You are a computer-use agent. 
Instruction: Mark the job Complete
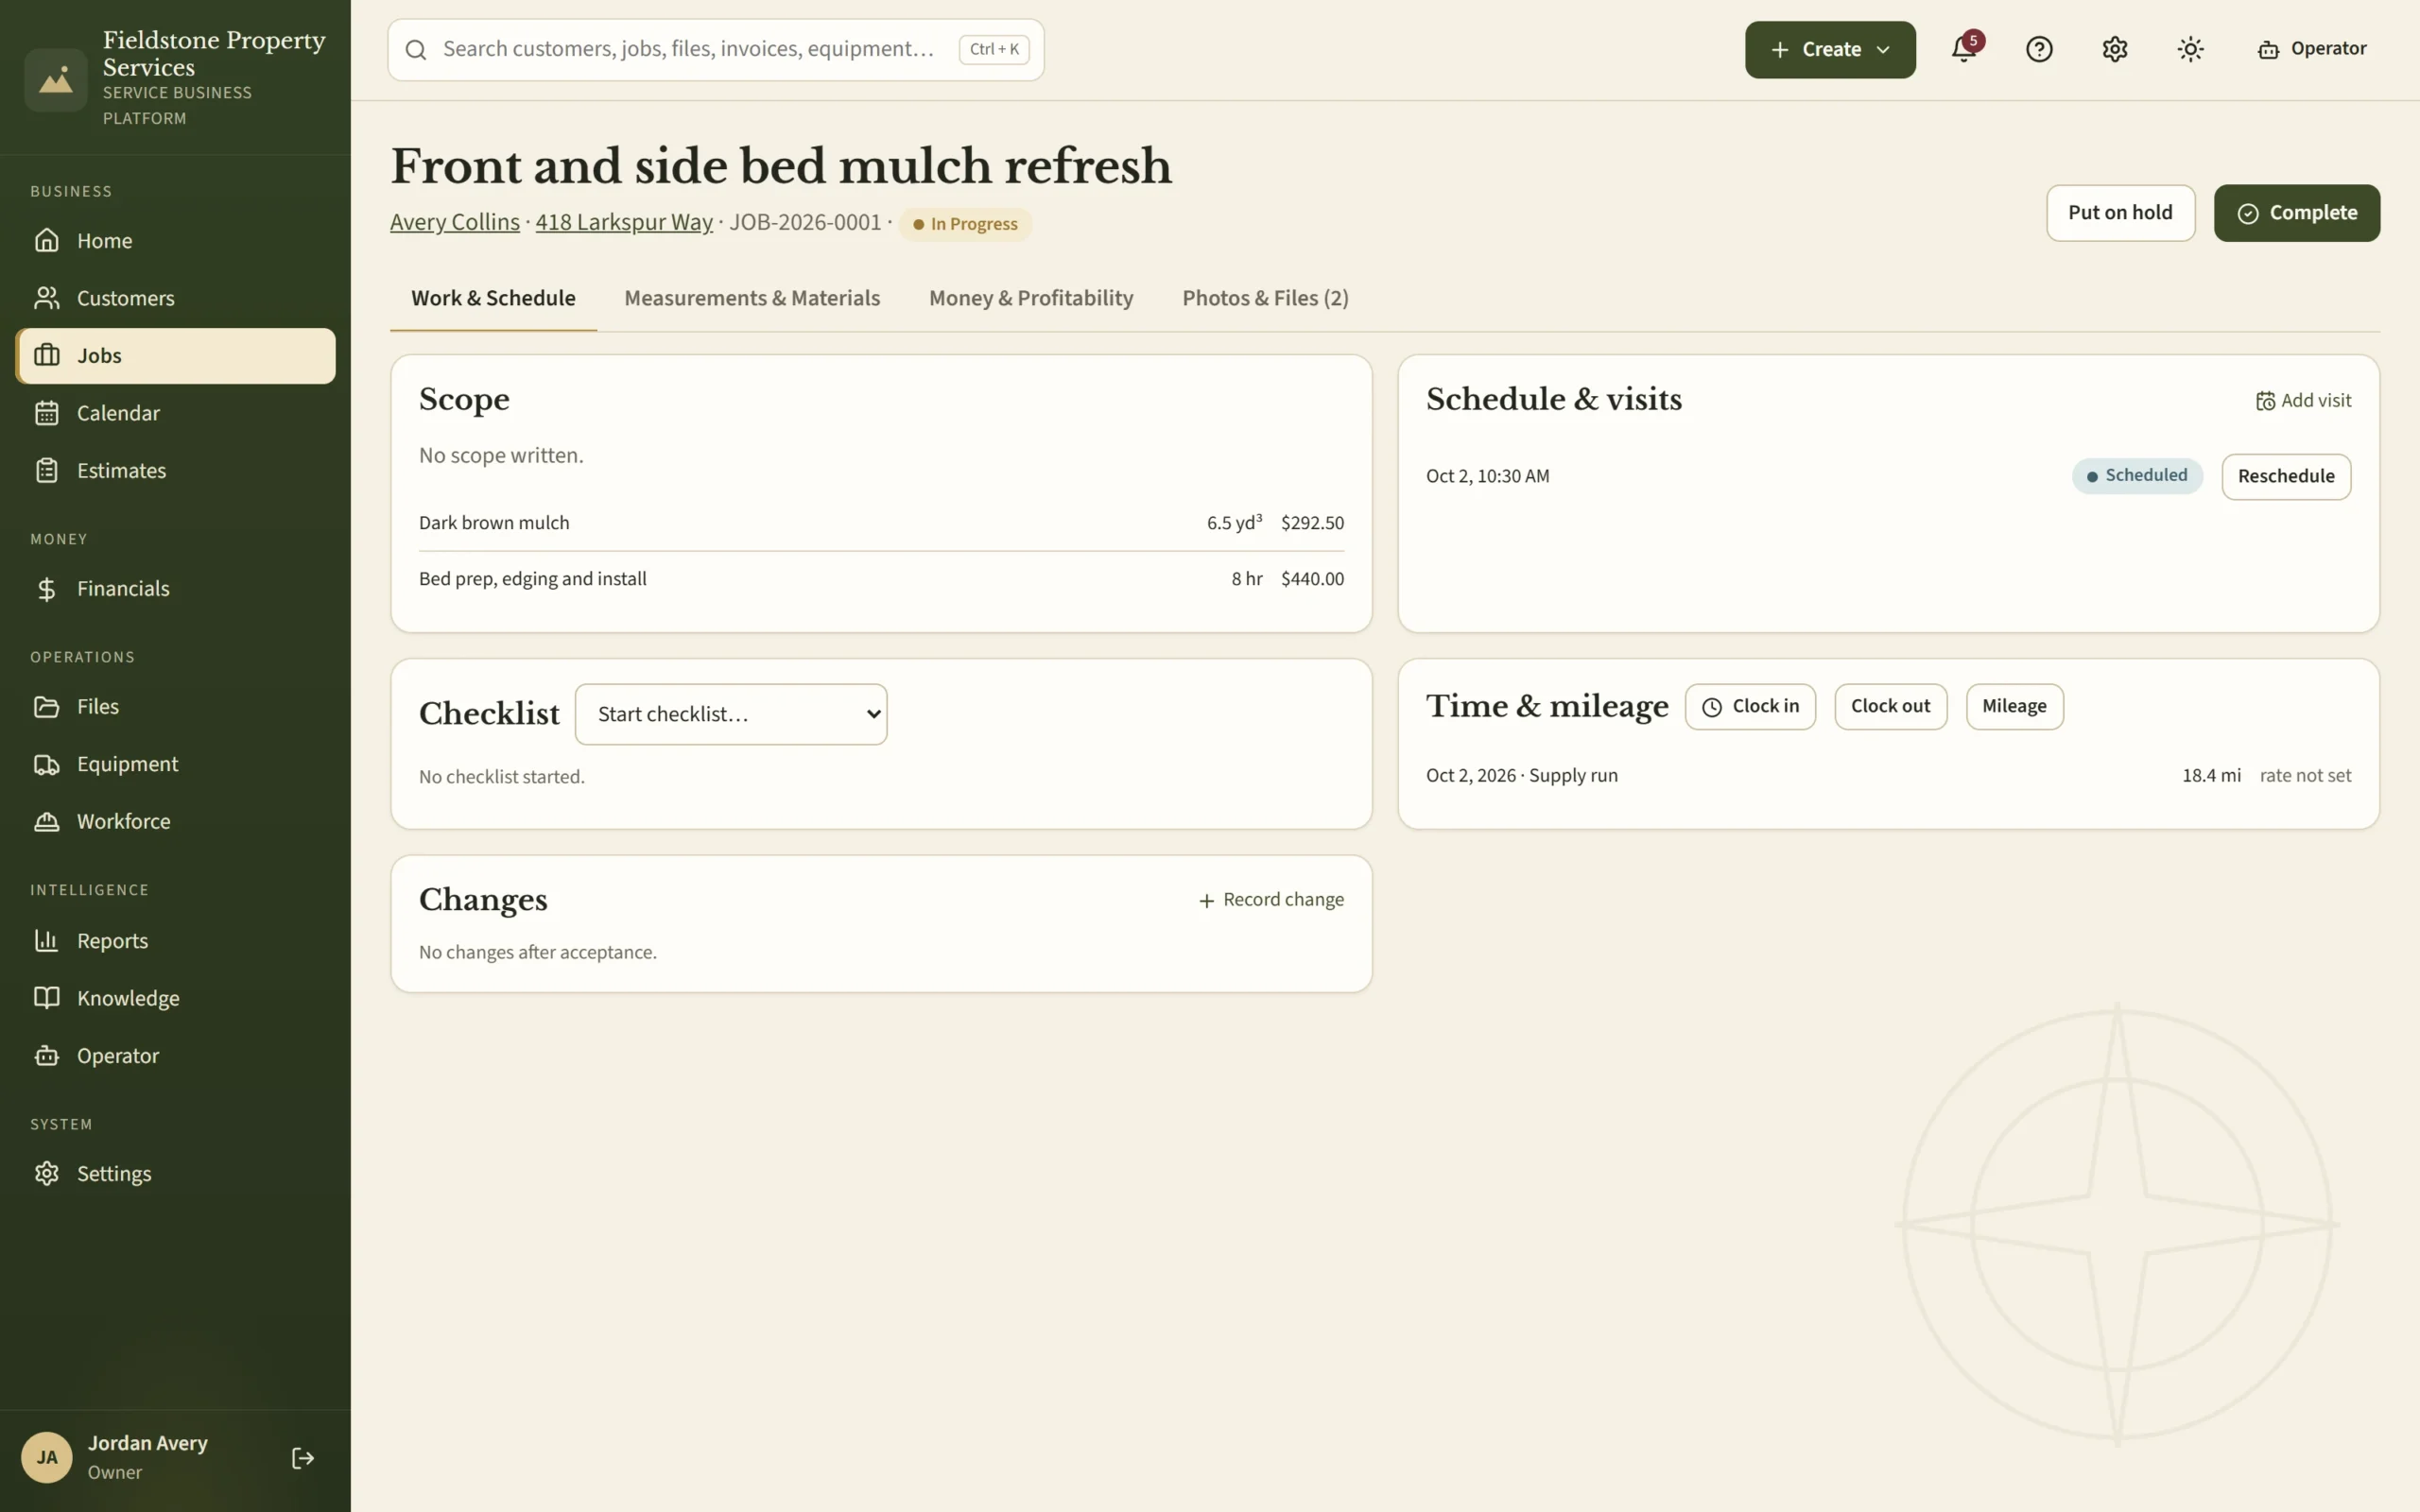coord(2296,213)
